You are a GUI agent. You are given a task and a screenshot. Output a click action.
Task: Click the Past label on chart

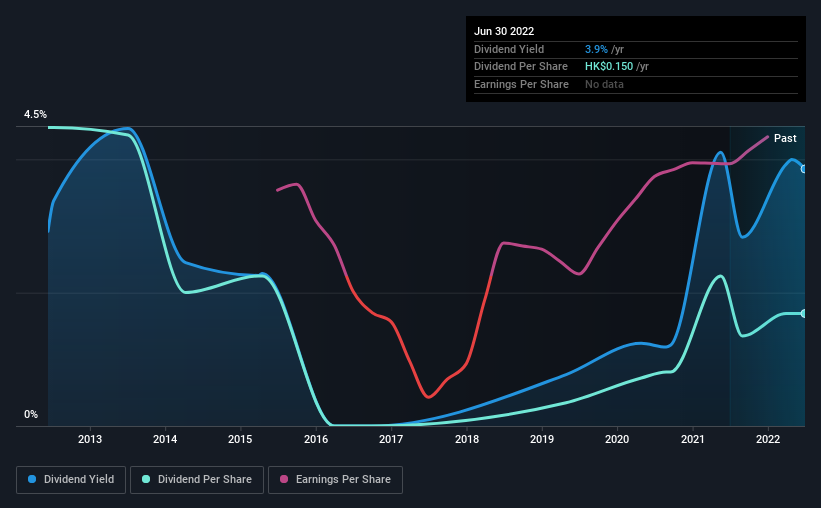785,138
